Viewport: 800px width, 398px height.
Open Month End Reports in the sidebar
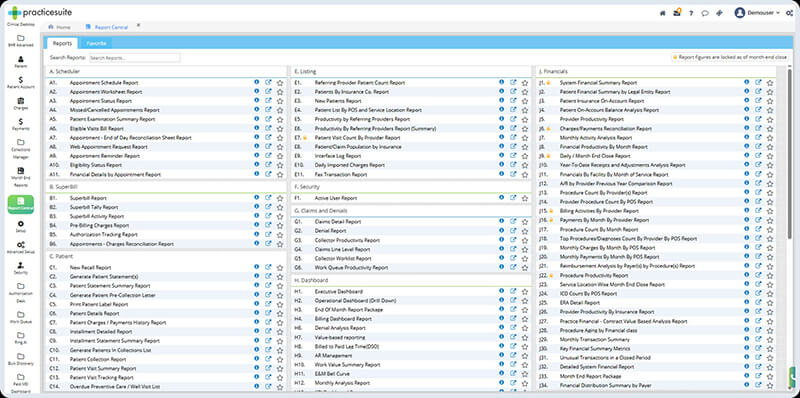click(20, 177)
